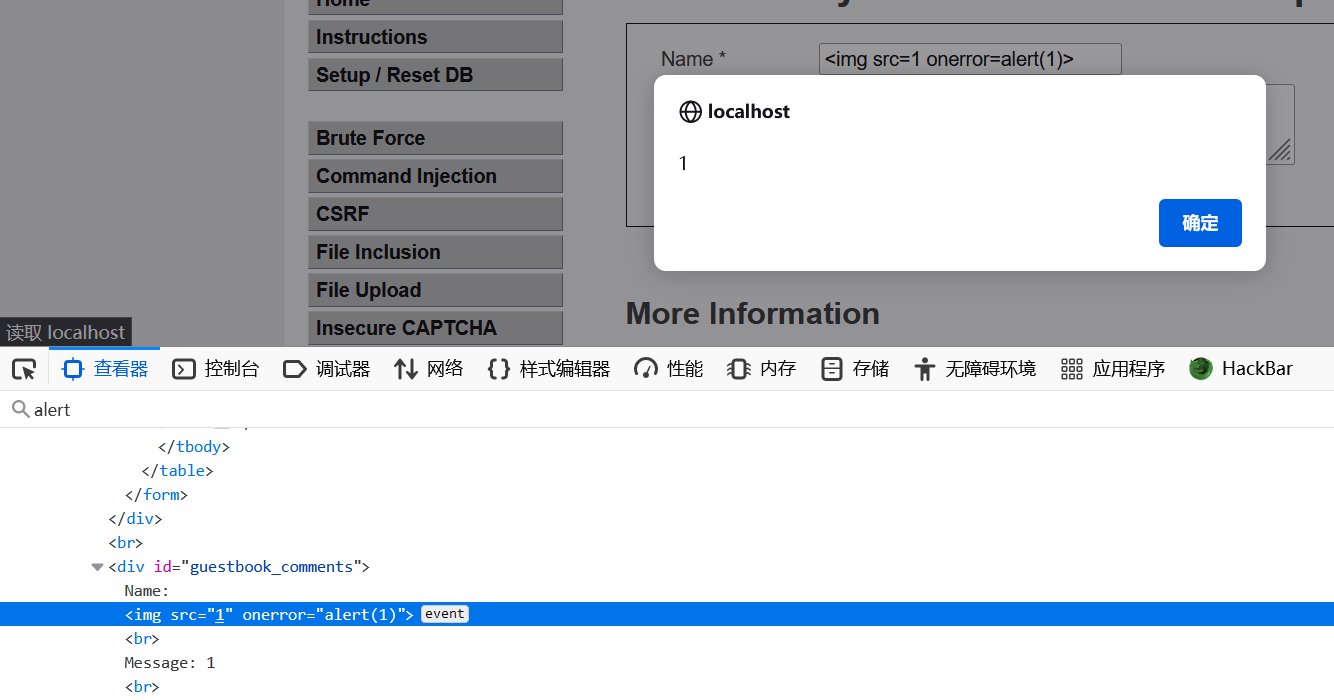Click the globe icon beside localhost
The image size is (1334, 700).
tap(690, 112)
